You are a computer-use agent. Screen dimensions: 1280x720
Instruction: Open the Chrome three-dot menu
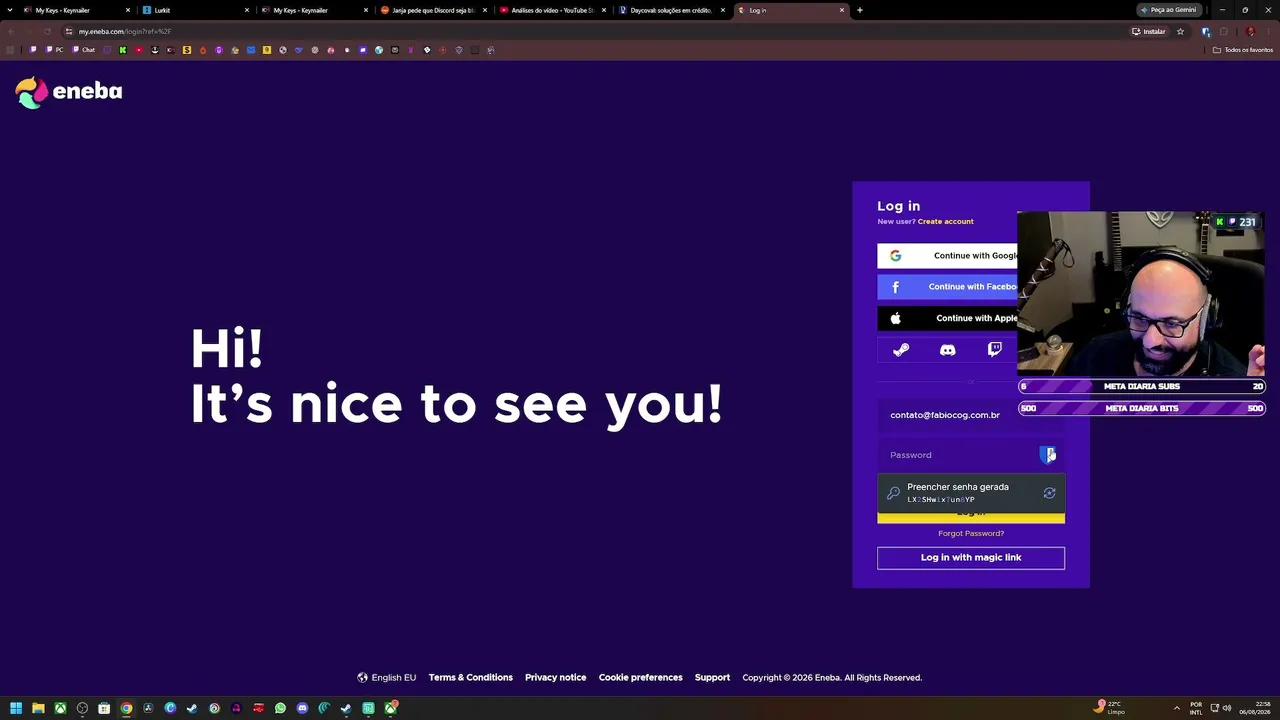(1267, 31)
